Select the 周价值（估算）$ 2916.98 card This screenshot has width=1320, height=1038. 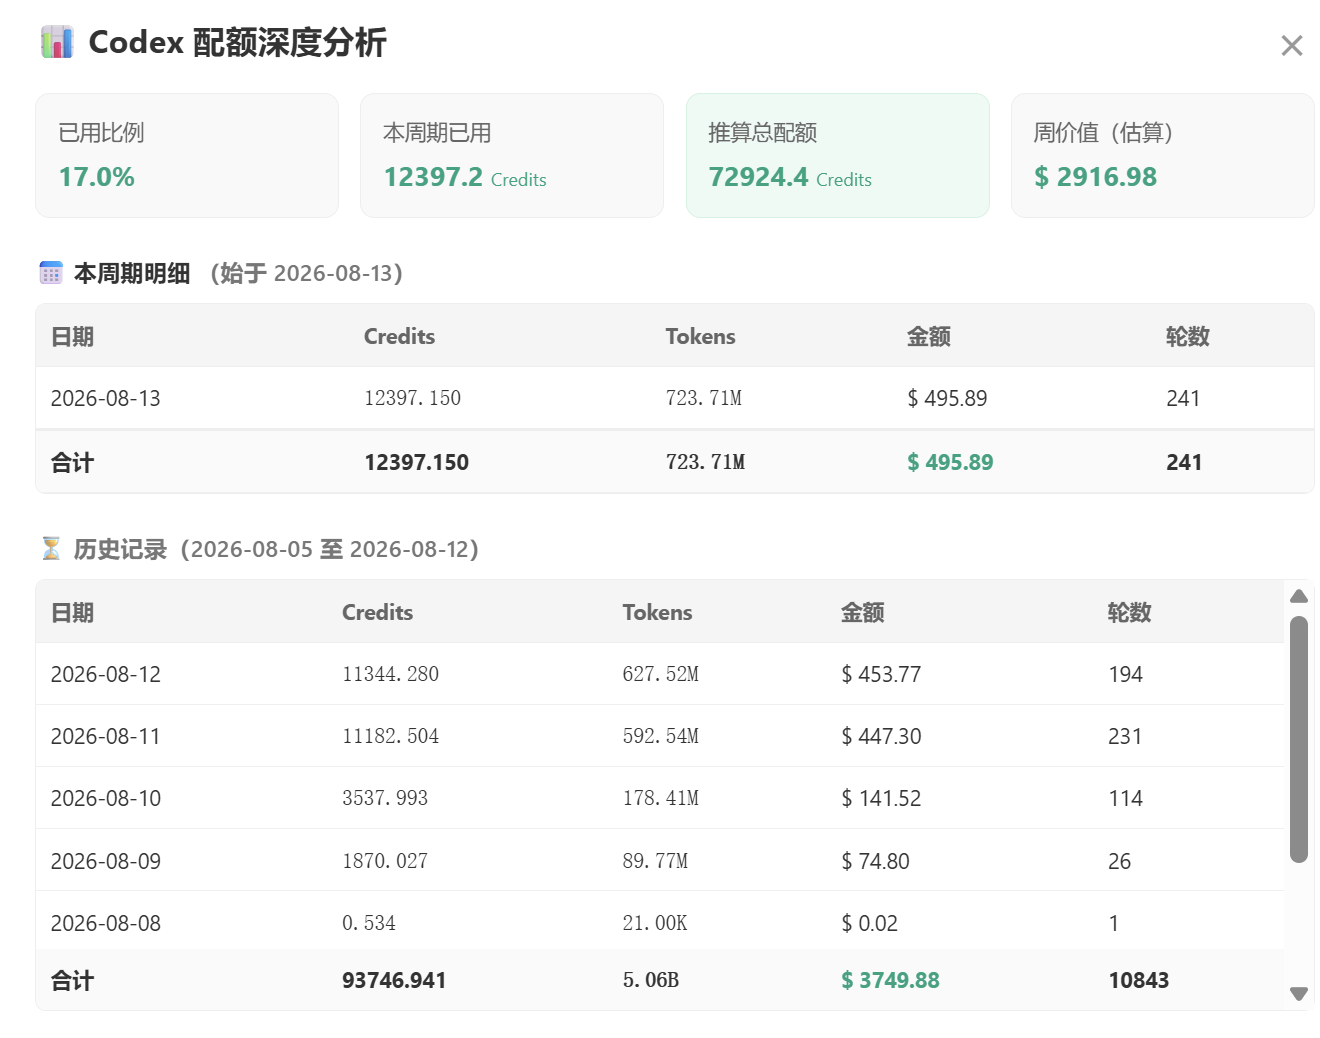click(1163, 155)
